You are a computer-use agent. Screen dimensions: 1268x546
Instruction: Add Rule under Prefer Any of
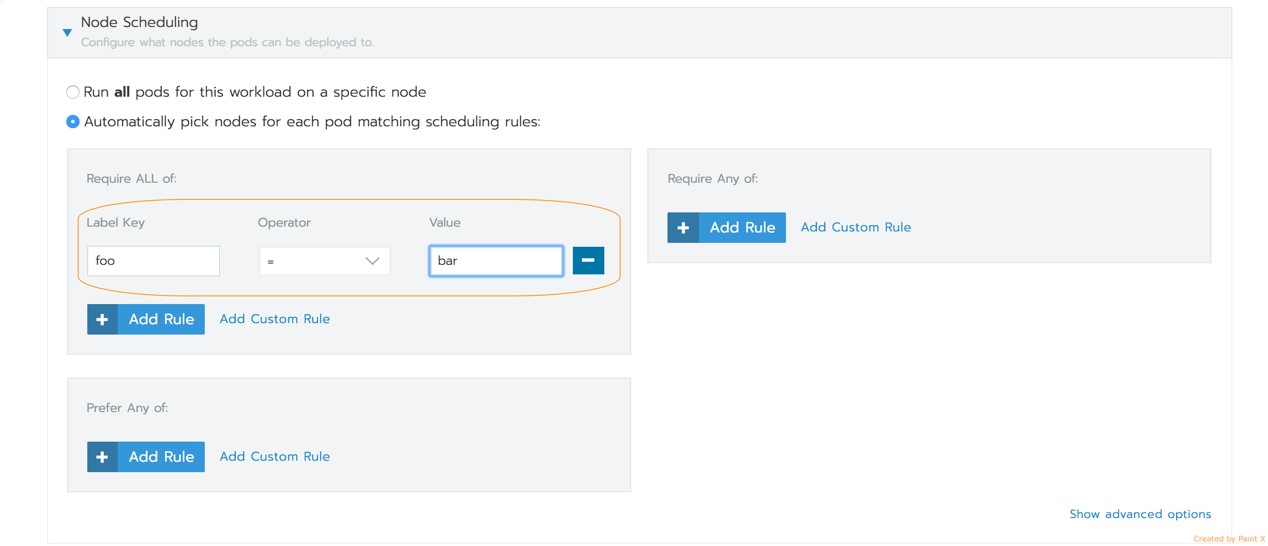[161, 457]
